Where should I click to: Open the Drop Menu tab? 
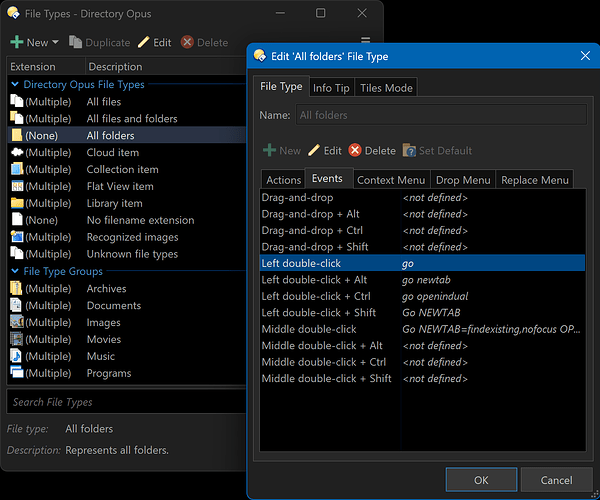click(x=463, y=180)
